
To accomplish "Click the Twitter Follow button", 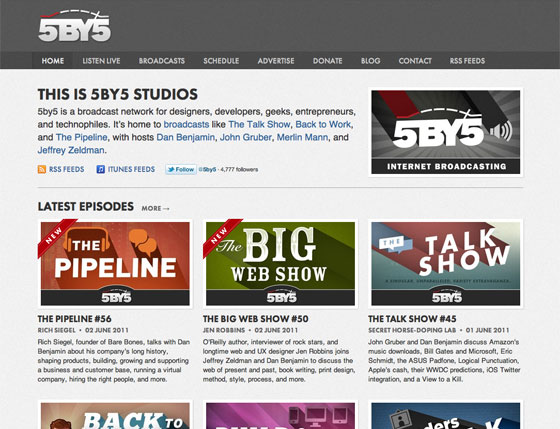I will (181, 169).
